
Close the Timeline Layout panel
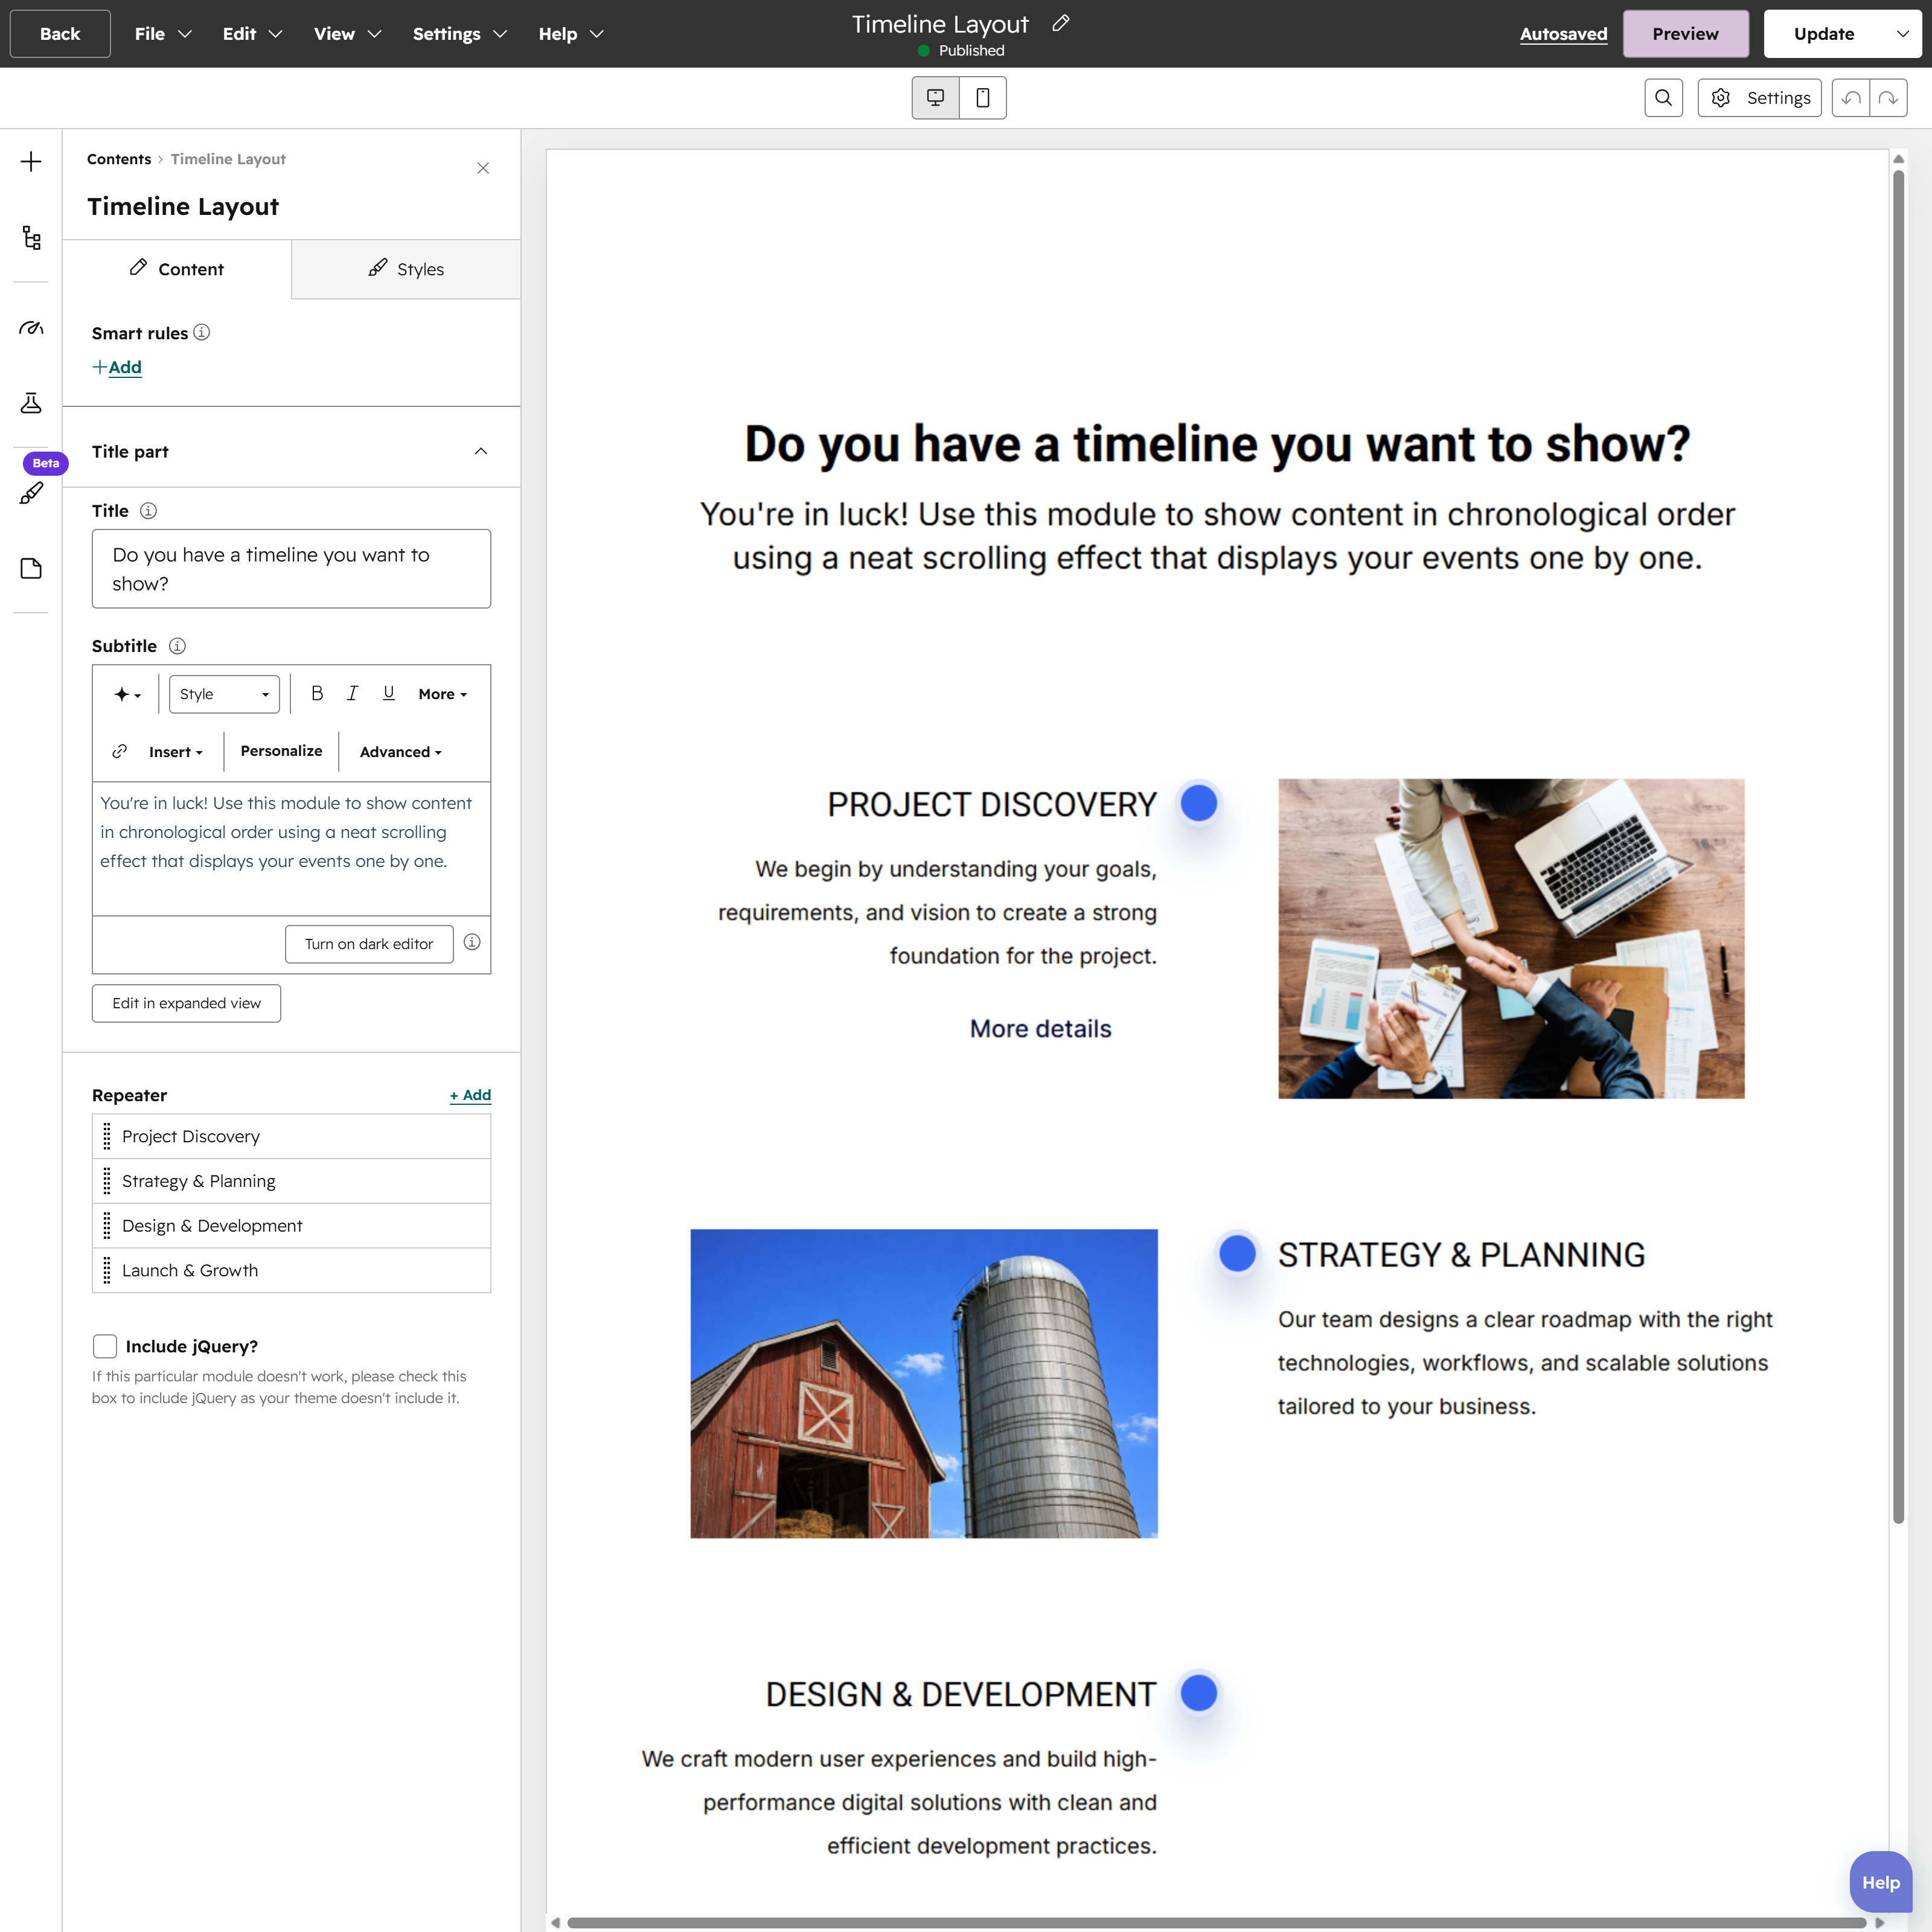pos(483,168)
